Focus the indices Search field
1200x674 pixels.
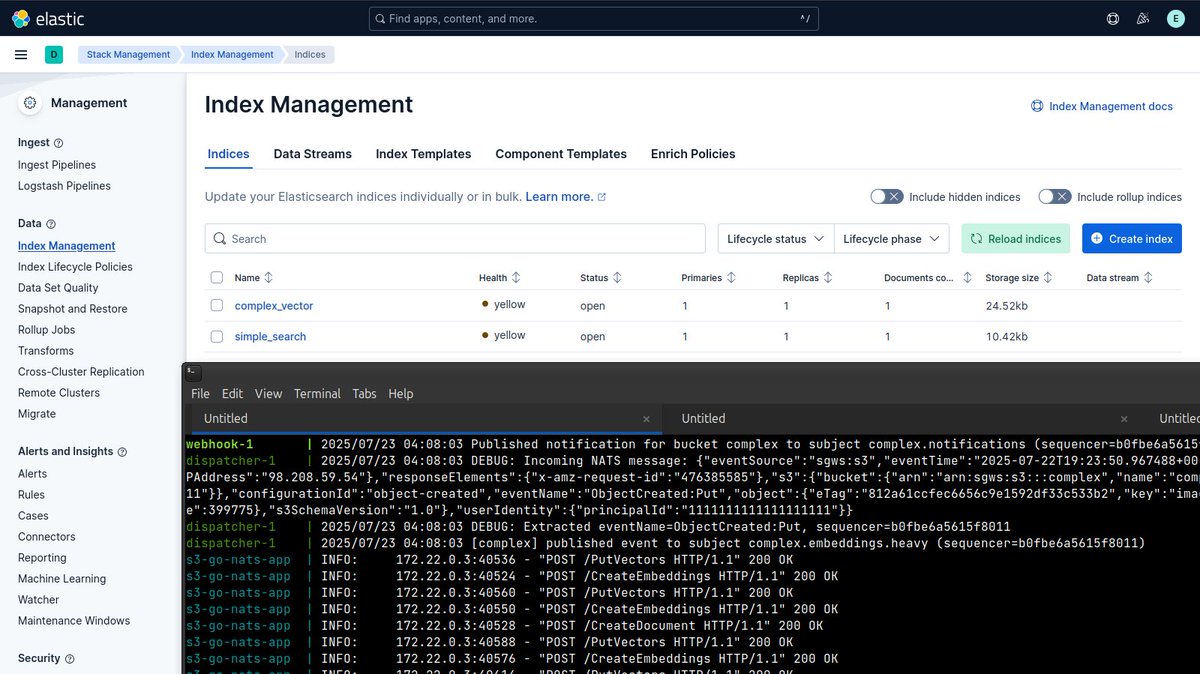coord(455,239)
